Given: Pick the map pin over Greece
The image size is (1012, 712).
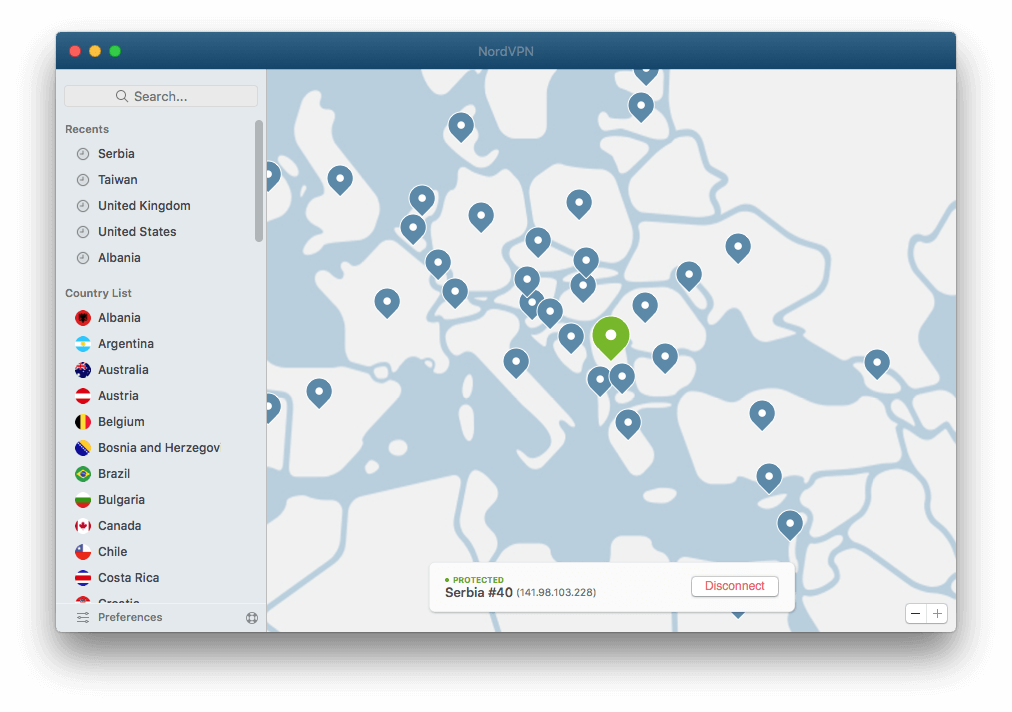Looking at the screenshot, I should point(628,423).
